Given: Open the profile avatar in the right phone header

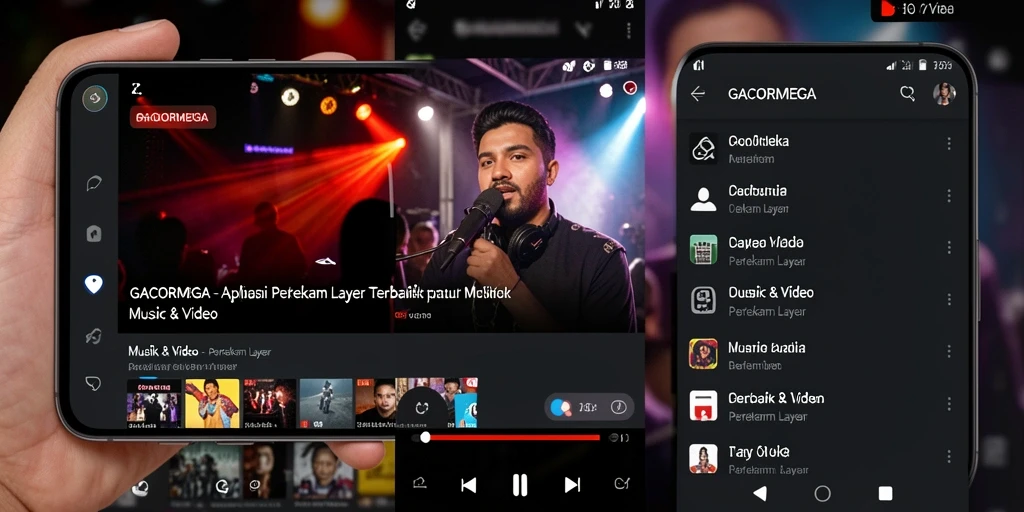Looking at the screenshot, I should [944, 93].
